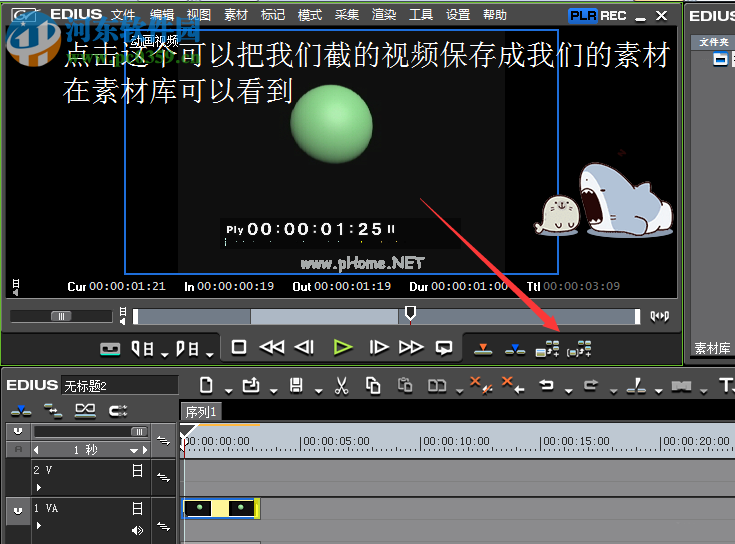Click the Insert to timeline icon
This screenshot has height=544, width=735.
[483, 349]
